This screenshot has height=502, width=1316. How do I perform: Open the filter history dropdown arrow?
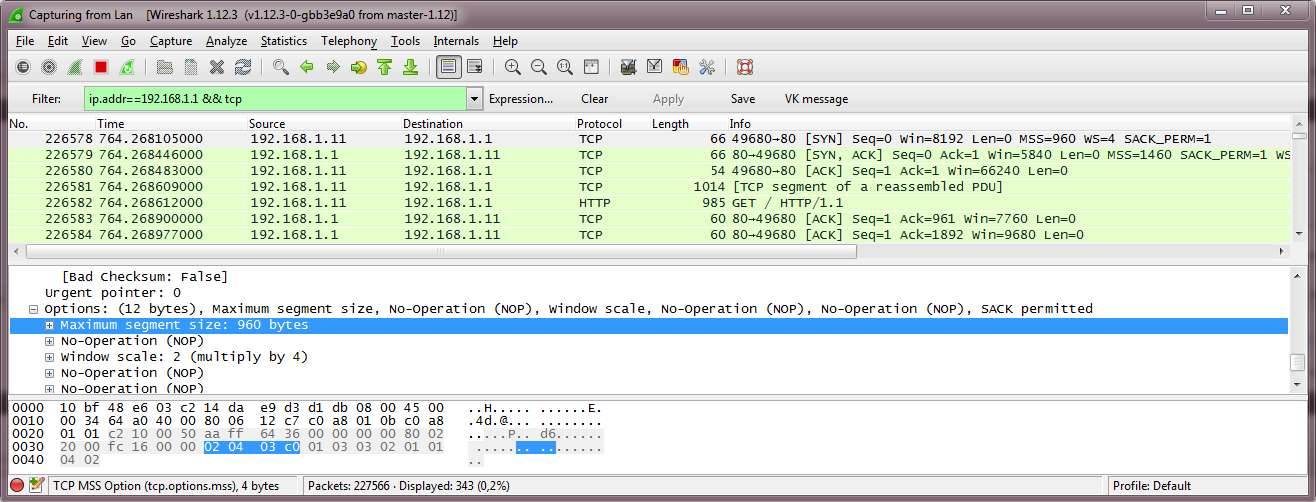tap(474, 99)
